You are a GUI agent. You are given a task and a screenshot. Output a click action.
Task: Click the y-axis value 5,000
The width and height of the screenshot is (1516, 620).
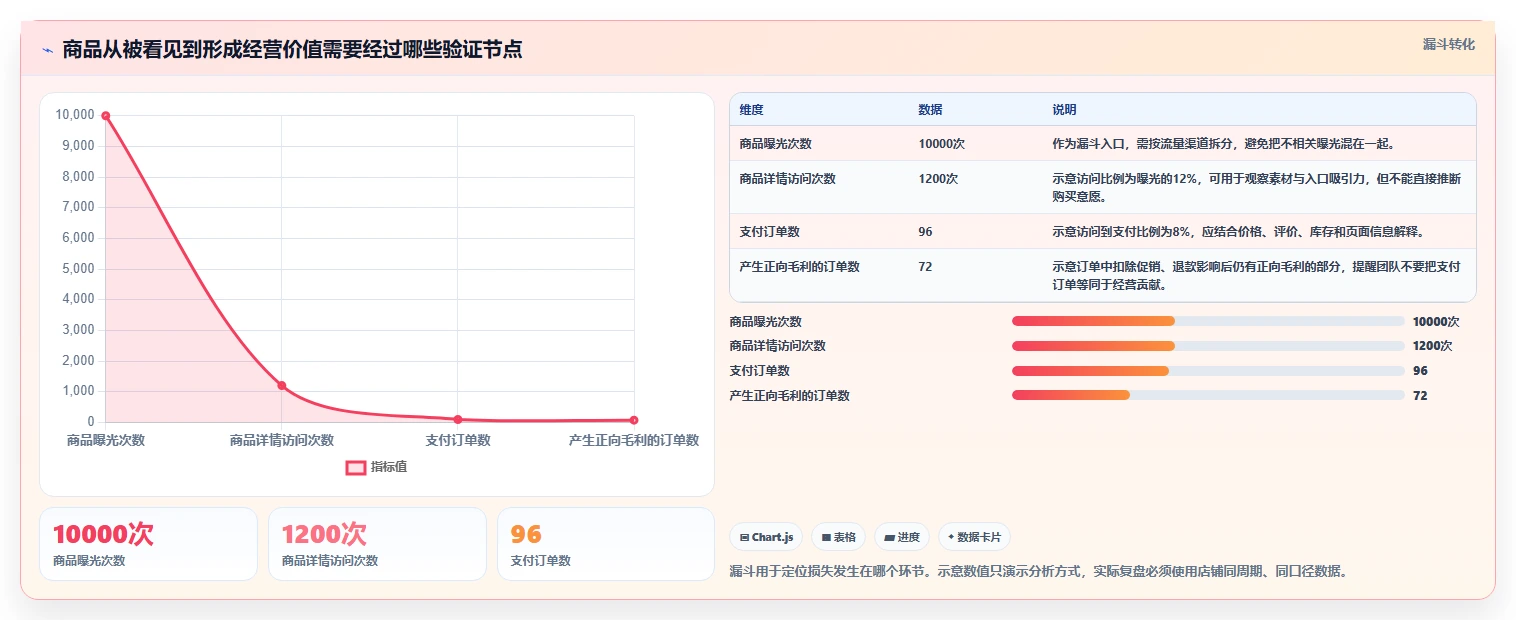click(78, 268)
